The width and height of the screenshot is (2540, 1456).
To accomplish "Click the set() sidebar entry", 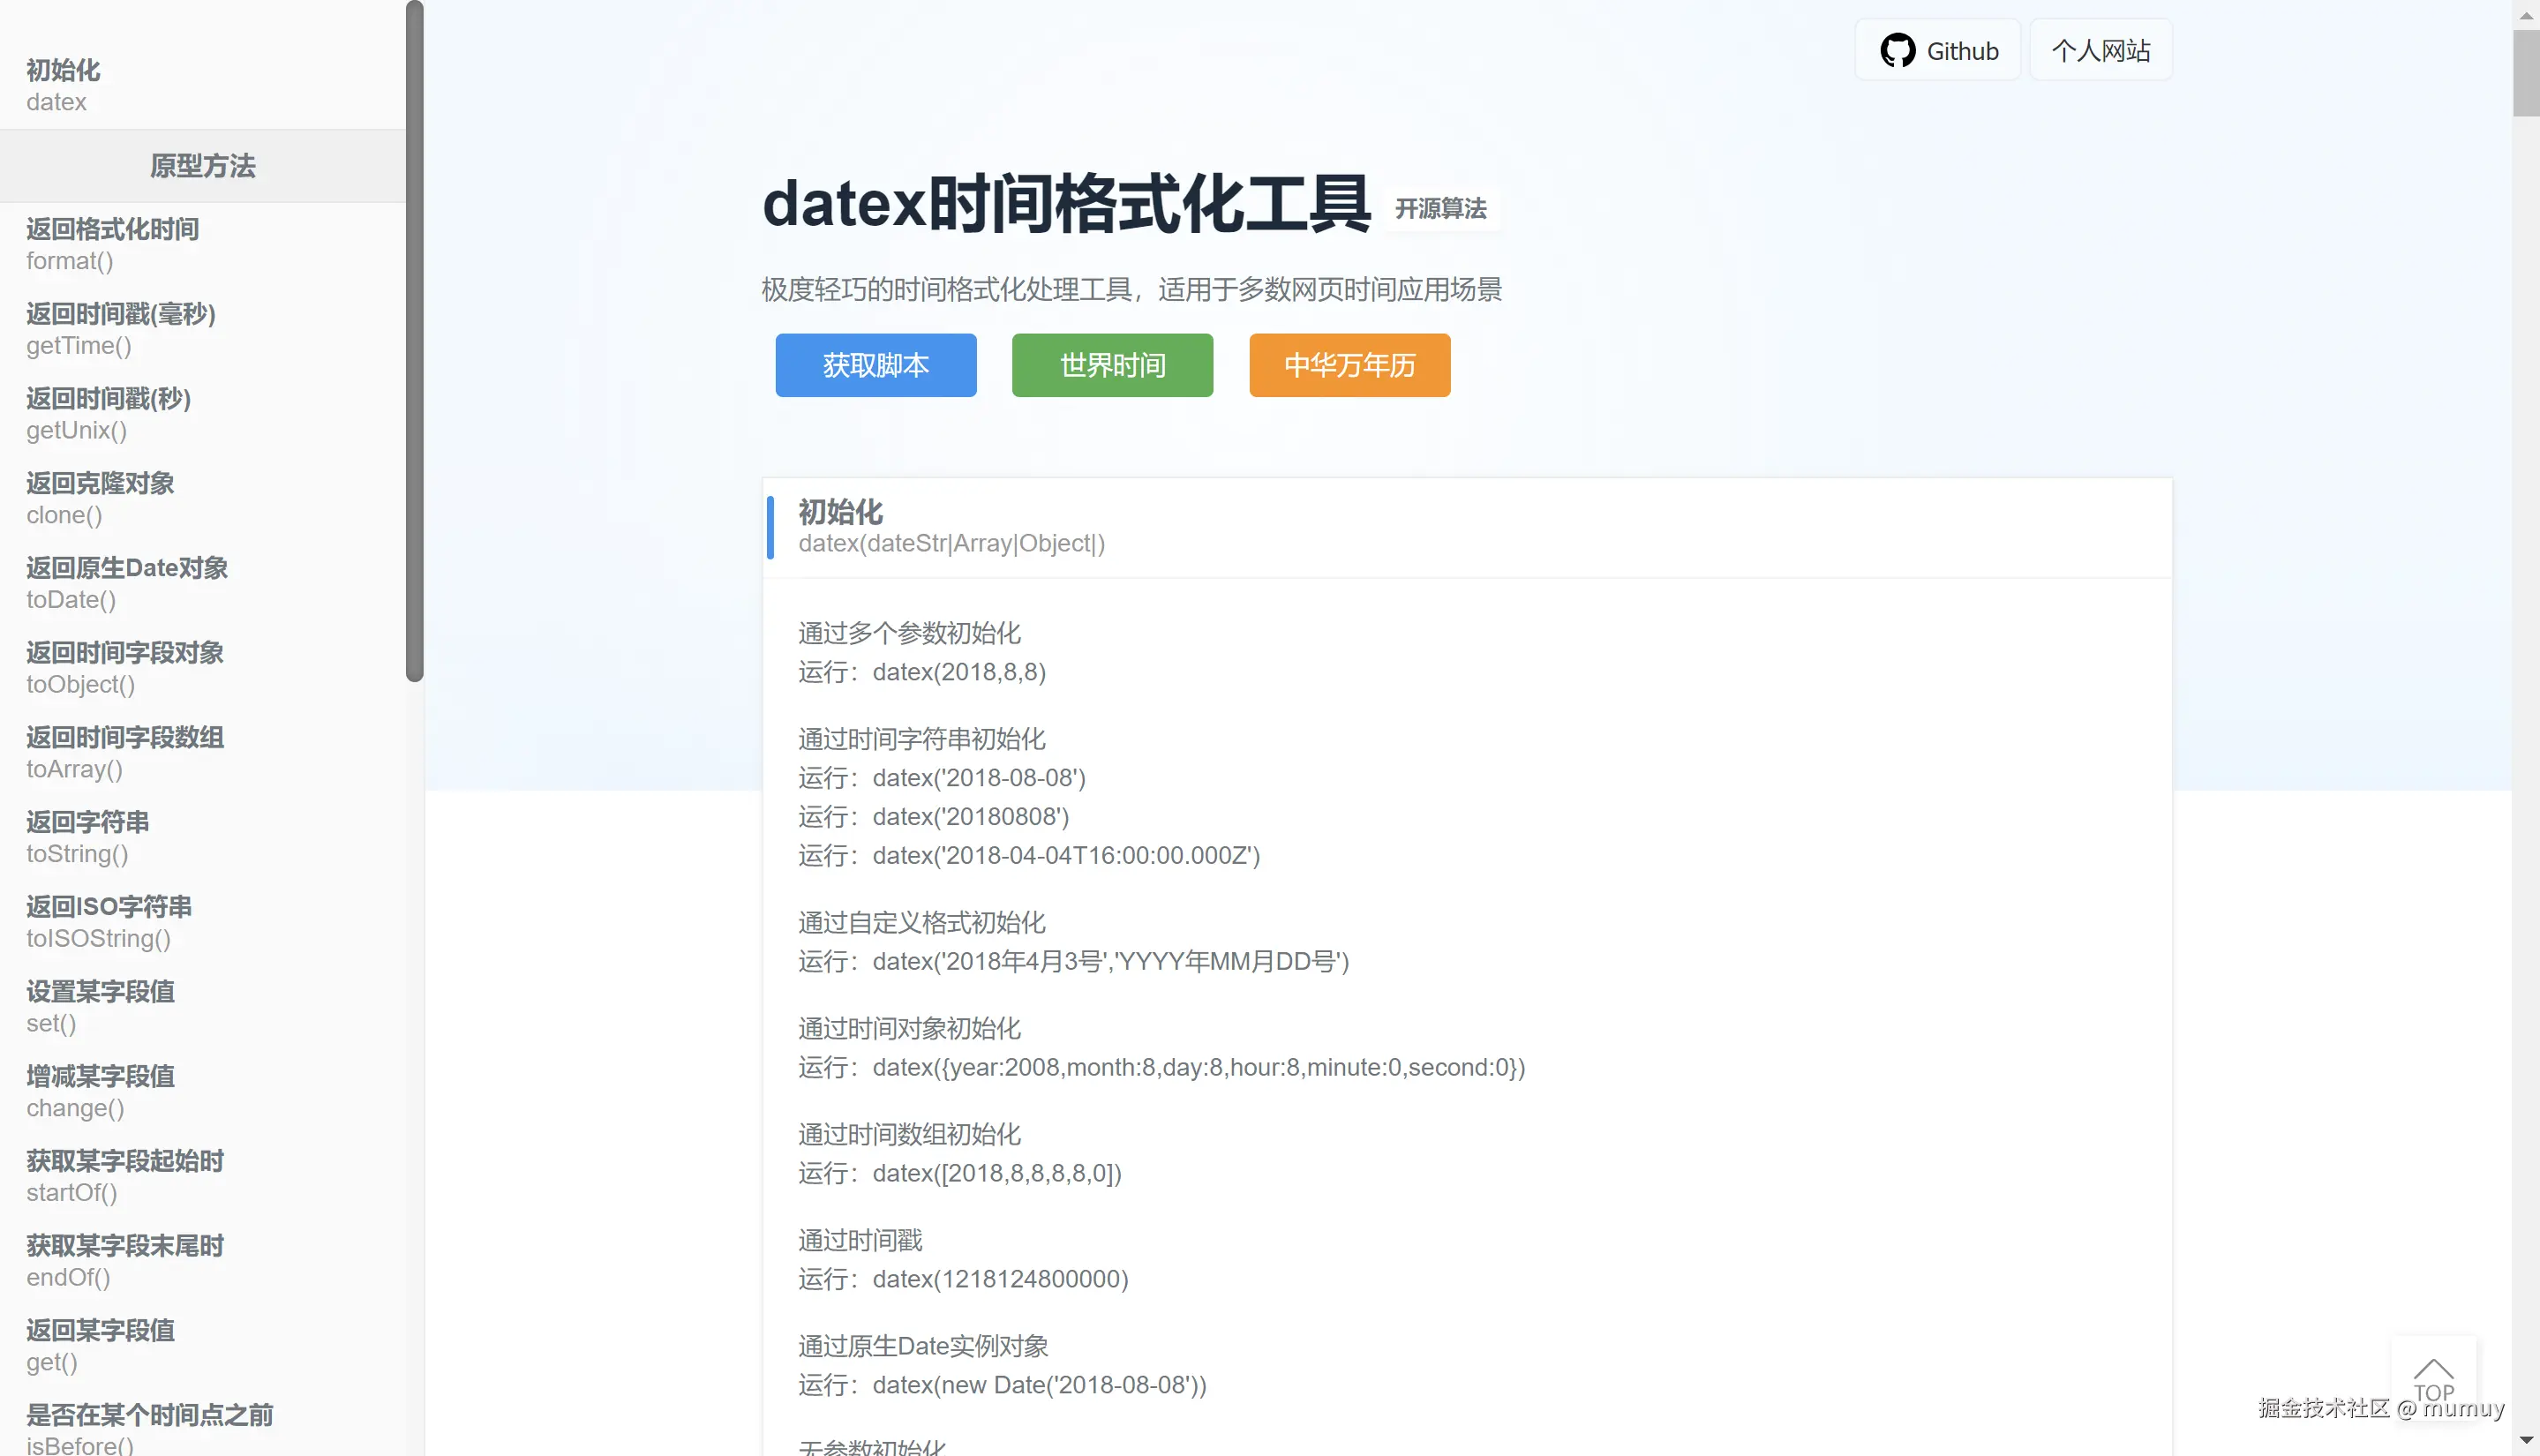I will click(100, 1006).
